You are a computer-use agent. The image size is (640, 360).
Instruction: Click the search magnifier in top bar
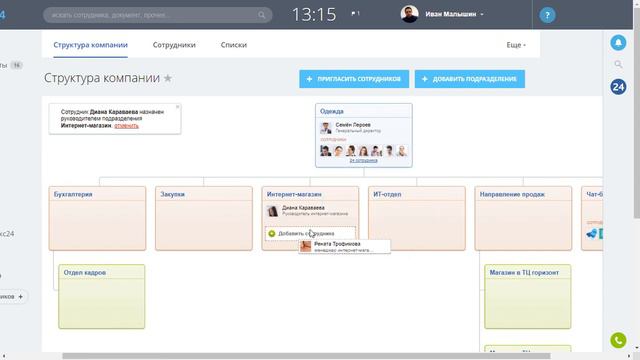point(261,15)
